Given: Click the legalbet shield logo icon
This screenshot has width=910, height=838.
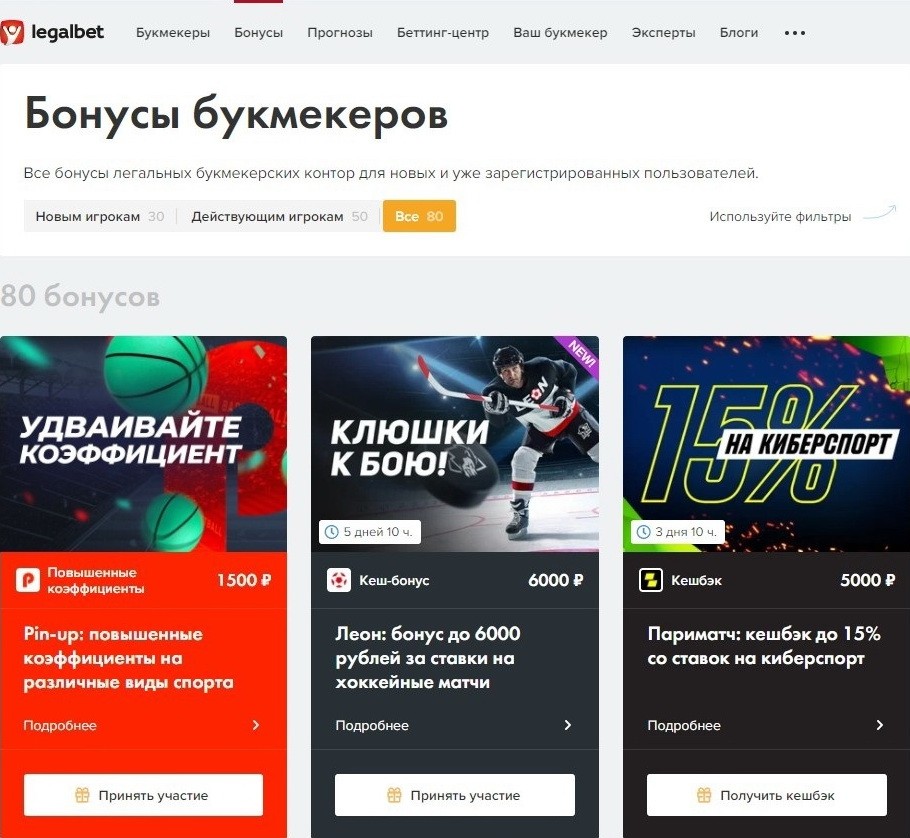Looking at the screenshot, I should (x=12, y=32).
